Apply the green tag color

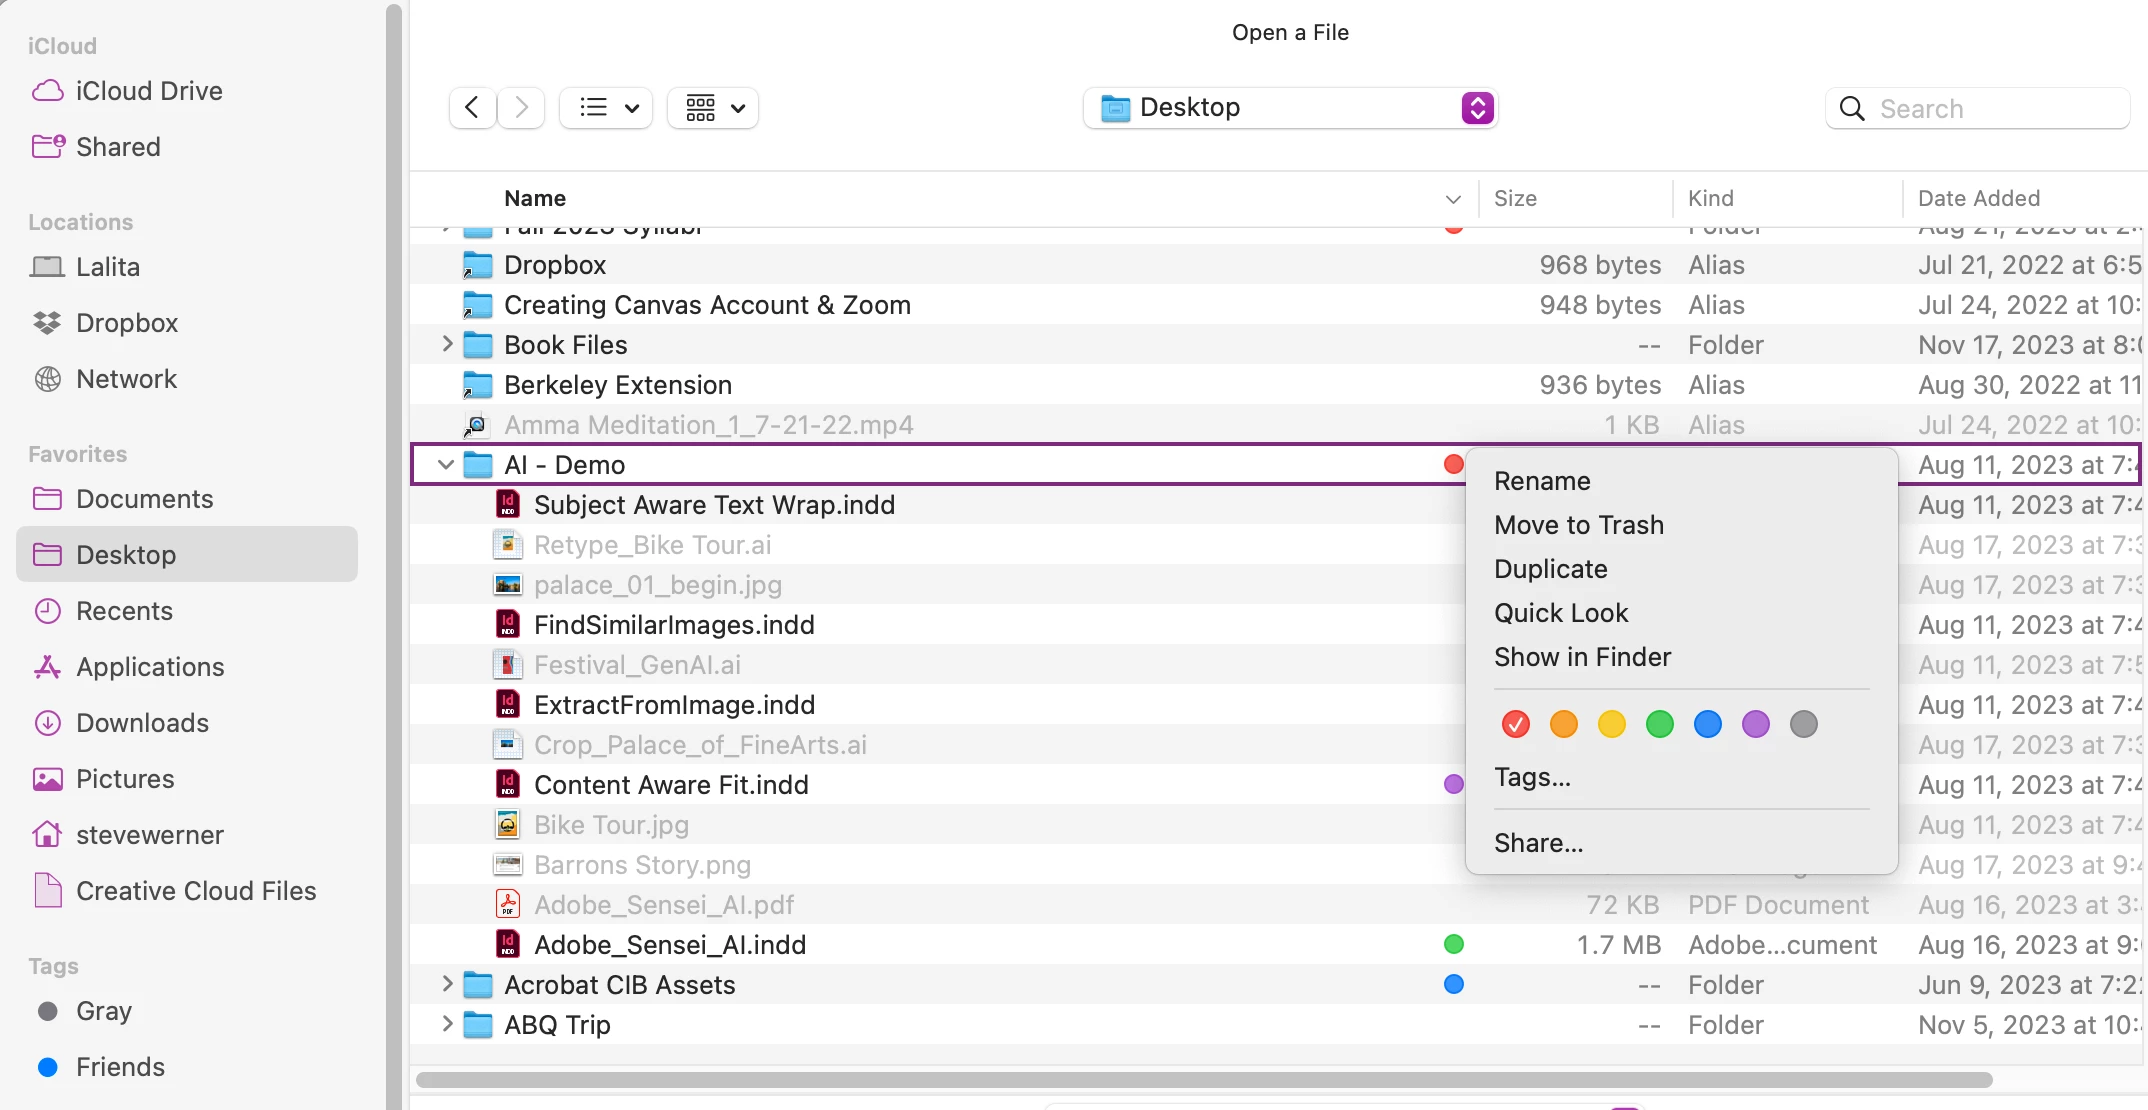pyautogui.click(x=1659, y=724)
